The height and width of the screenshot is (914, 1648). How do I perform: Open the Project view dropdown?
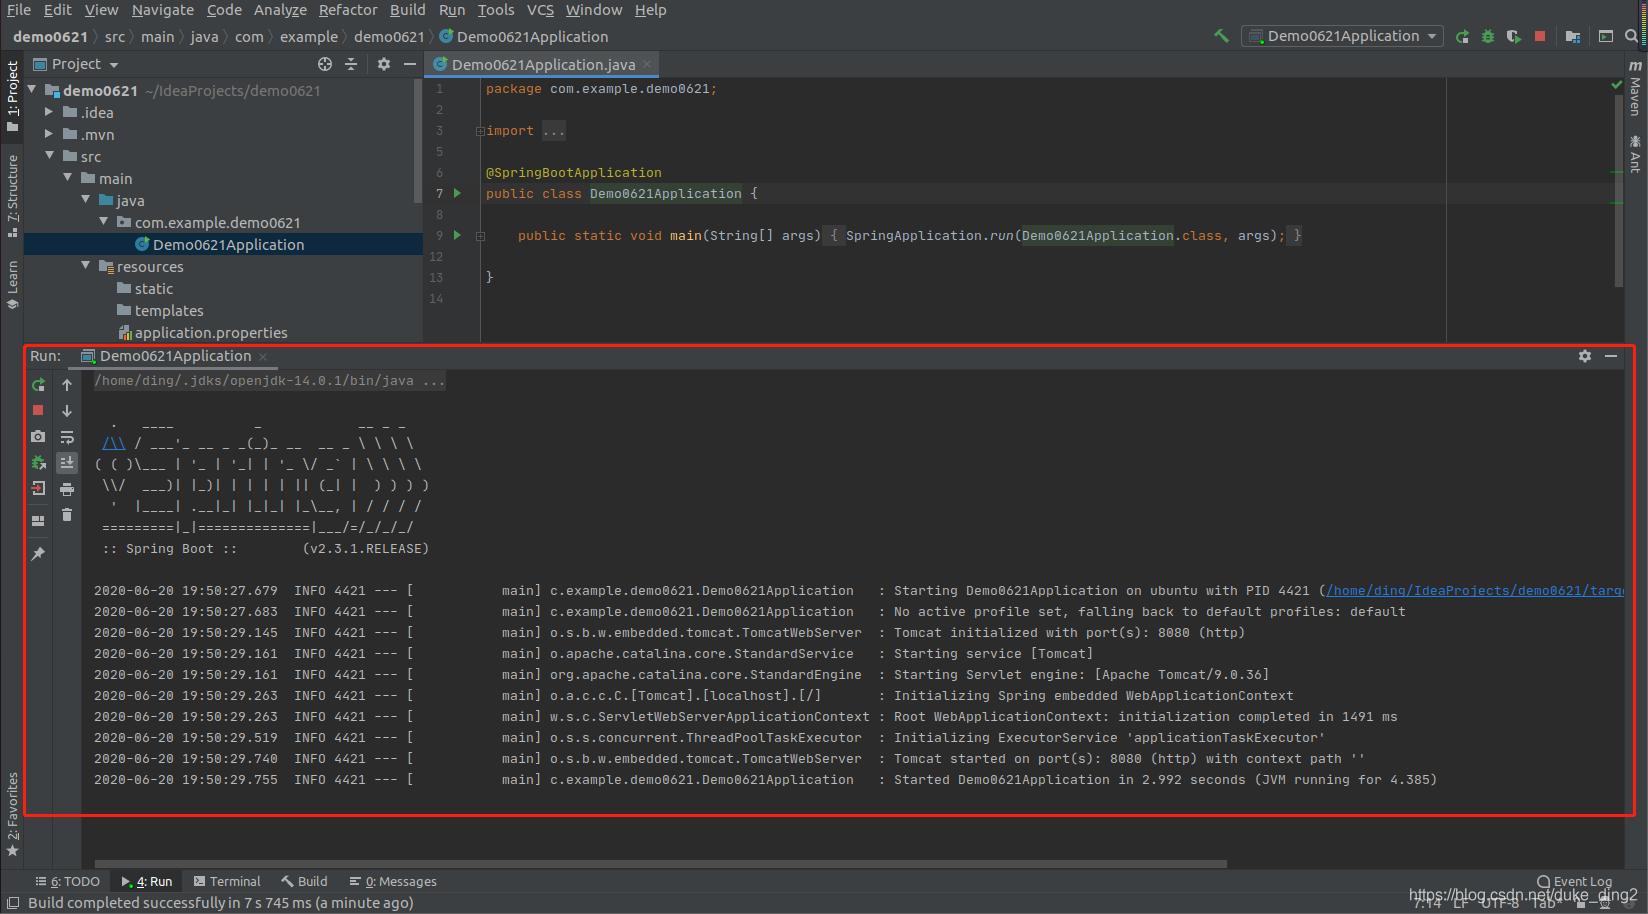coord(77,64)
